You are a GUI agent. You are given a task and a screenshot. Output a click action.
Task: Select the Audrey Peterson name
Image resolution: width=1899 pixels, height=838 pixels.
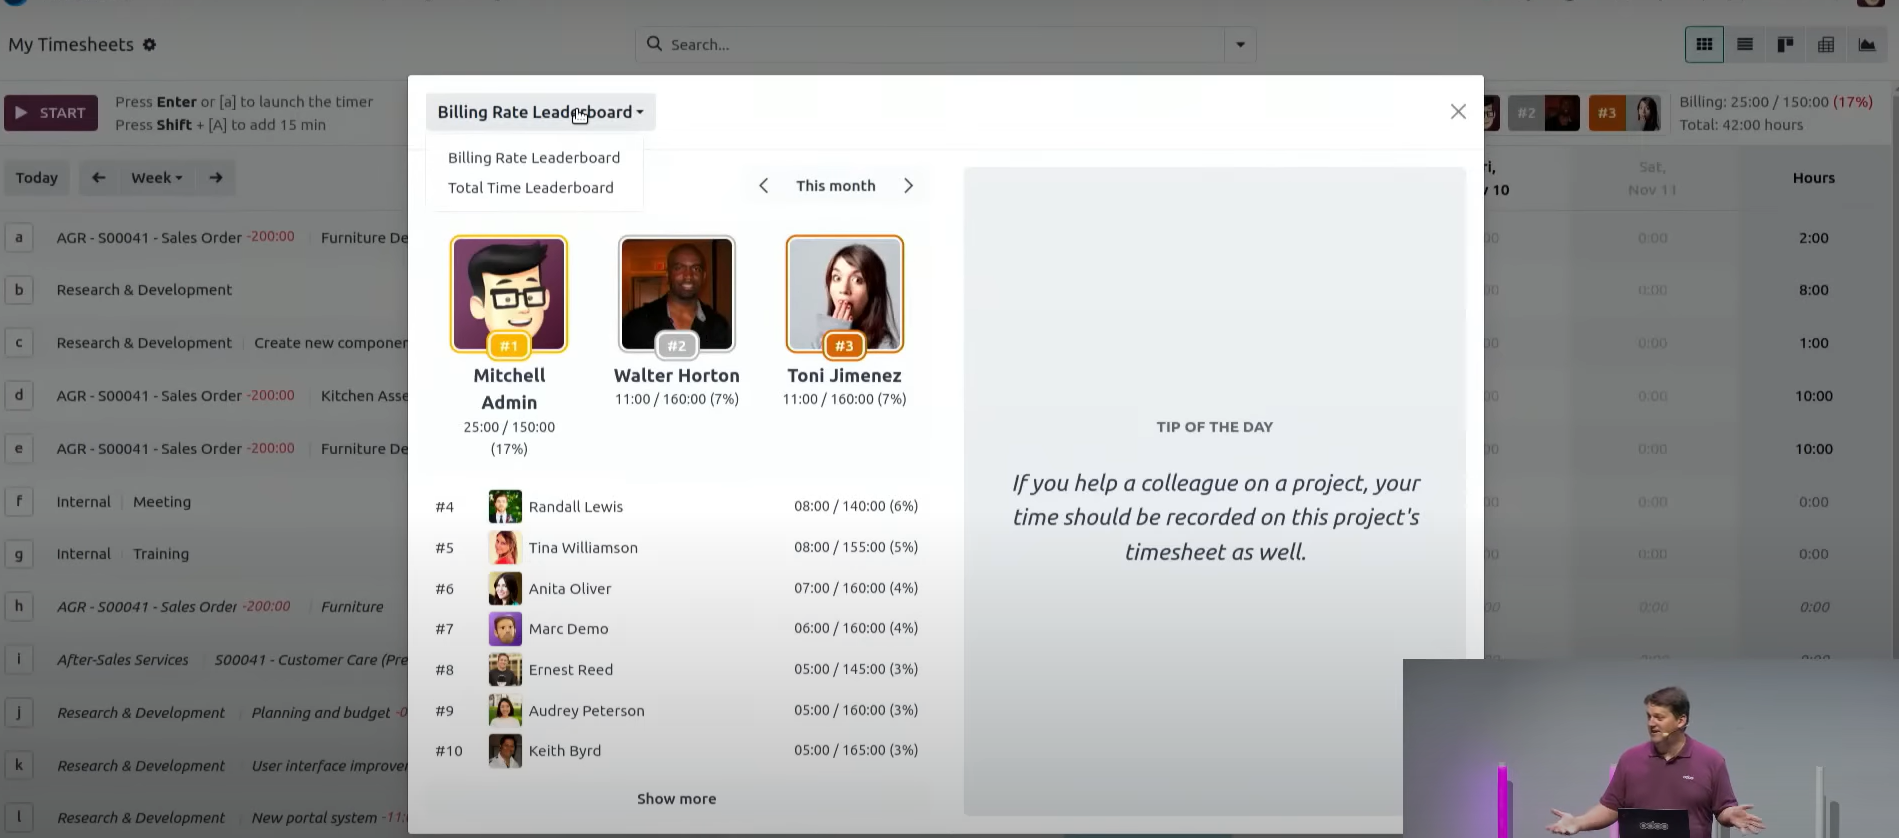point(587,711)
